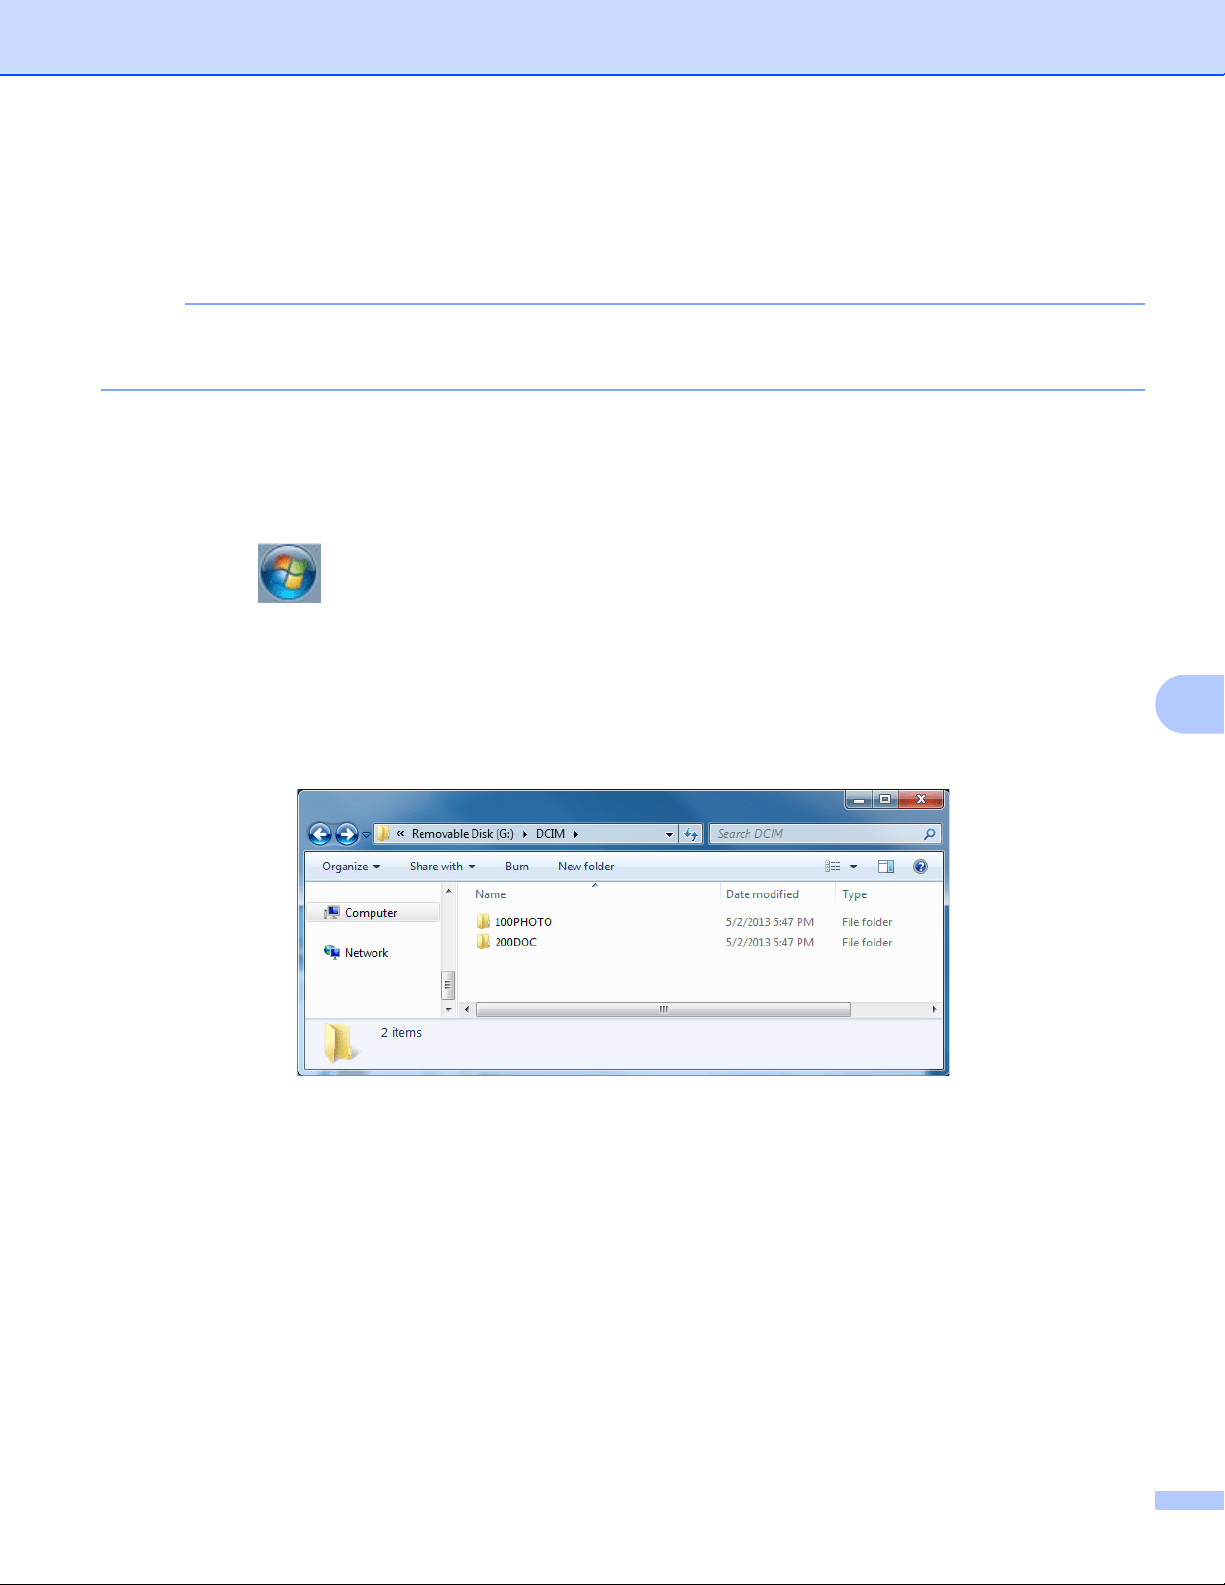Screen dimensions: 1225x1585
Task: Open the Organize menu
Action: click(x=351, y=867)
